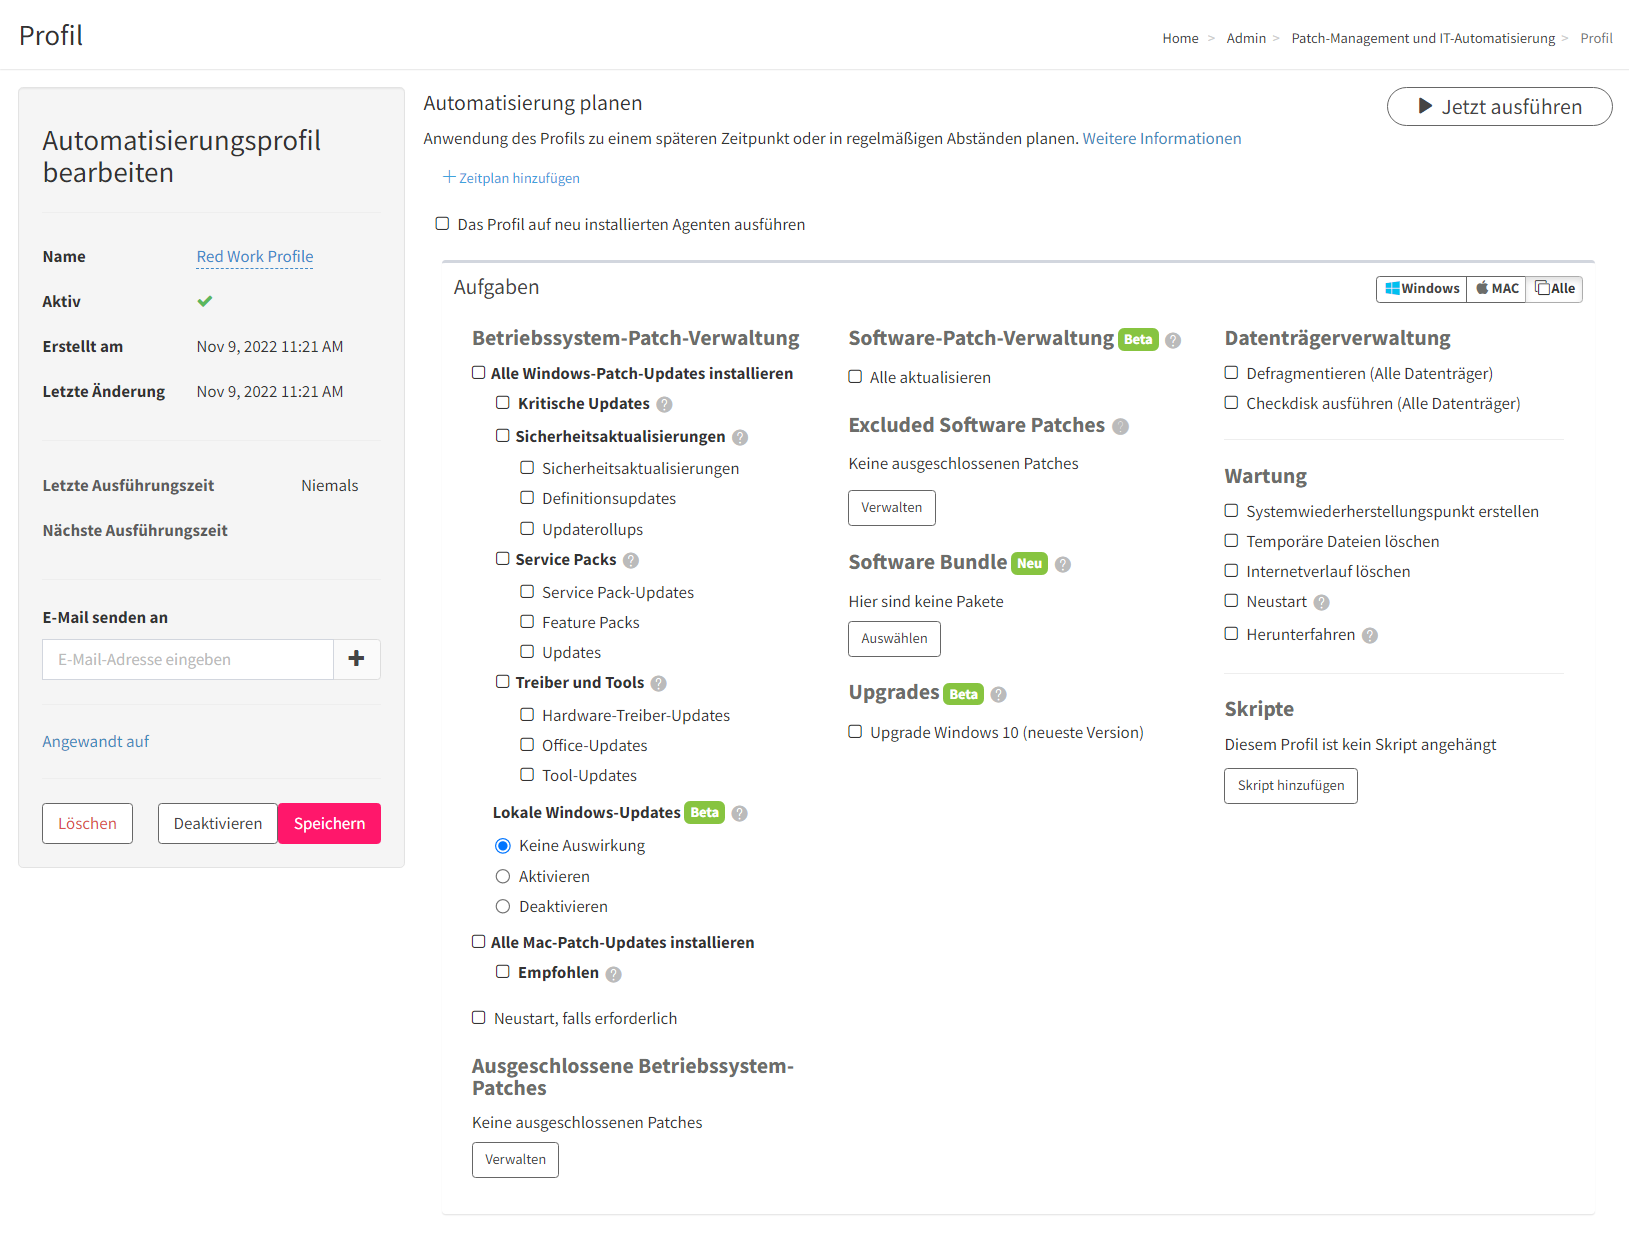Image resolution: width=1629 pixels, height=1255 pixels.
Task: Click the help icon next to Software Bundle
Action: (x=1063, y=565)
